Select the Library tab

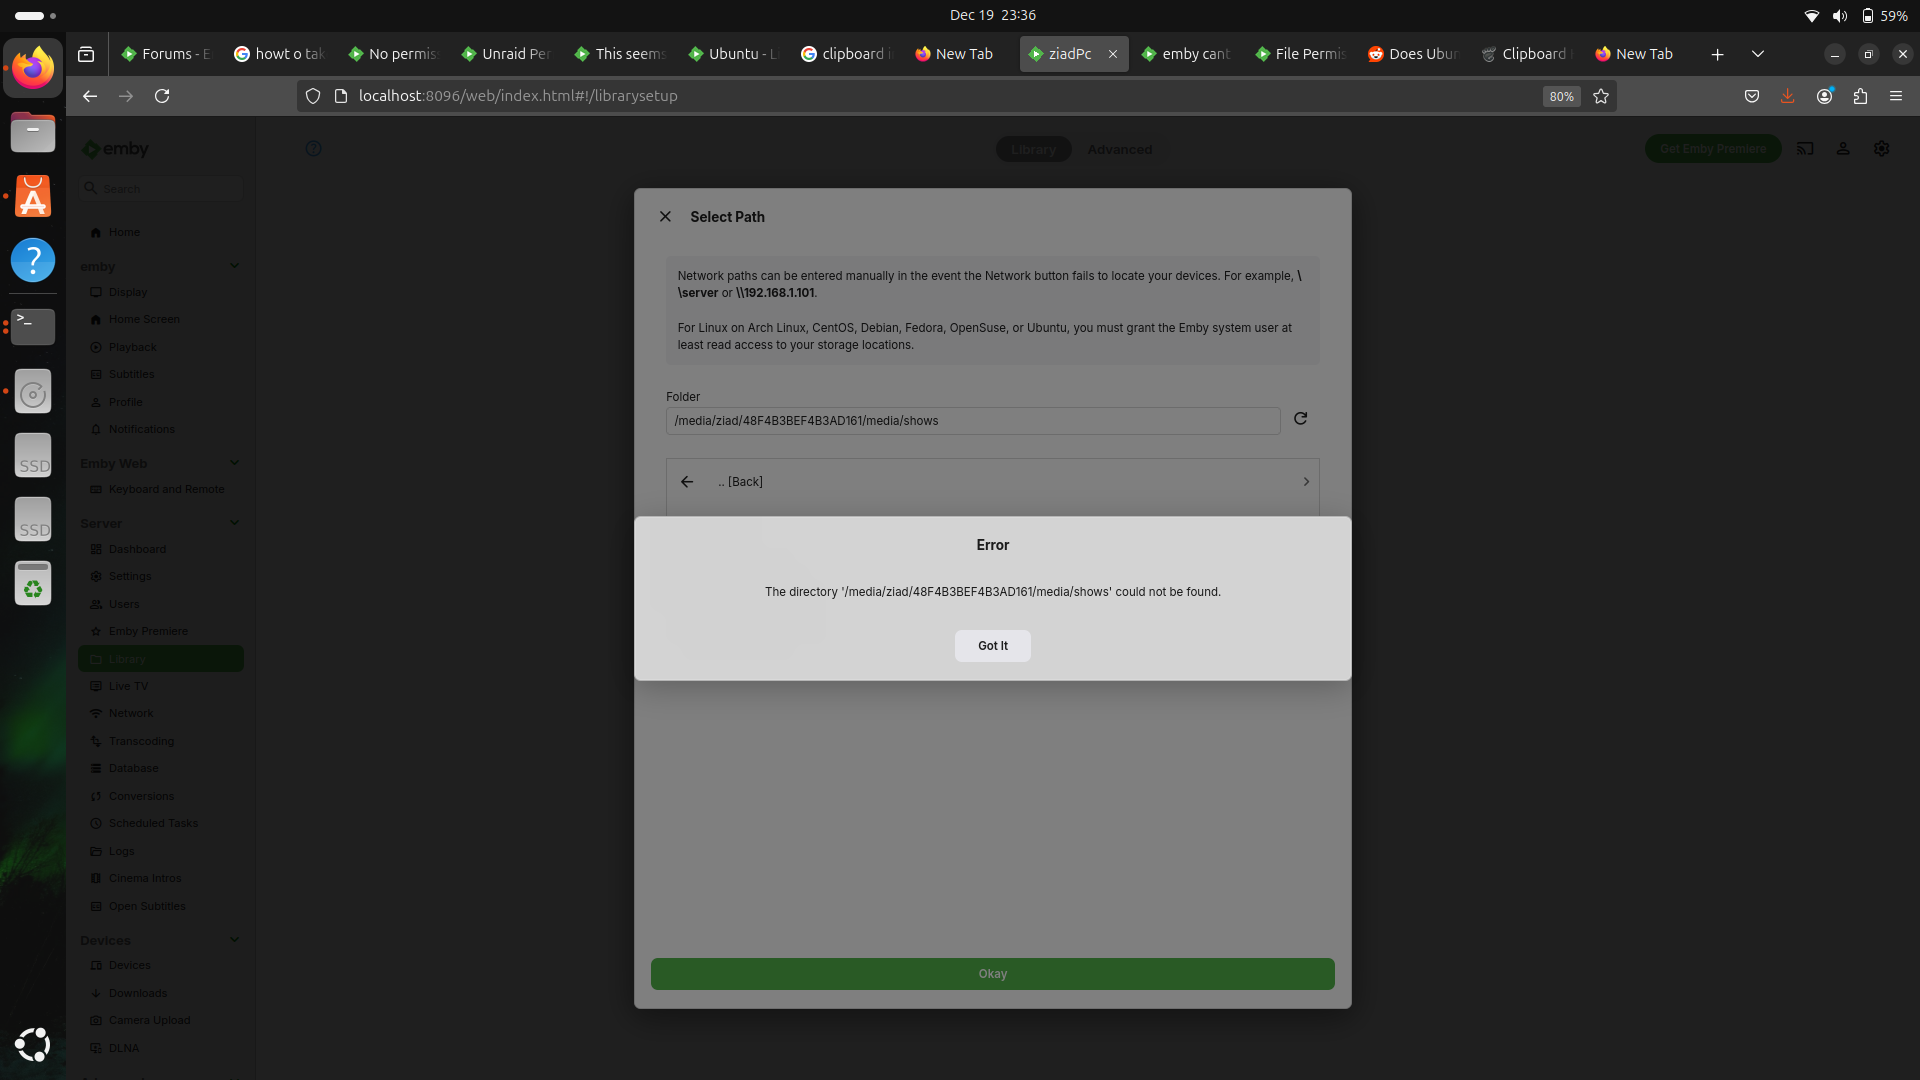(1033, 150)
